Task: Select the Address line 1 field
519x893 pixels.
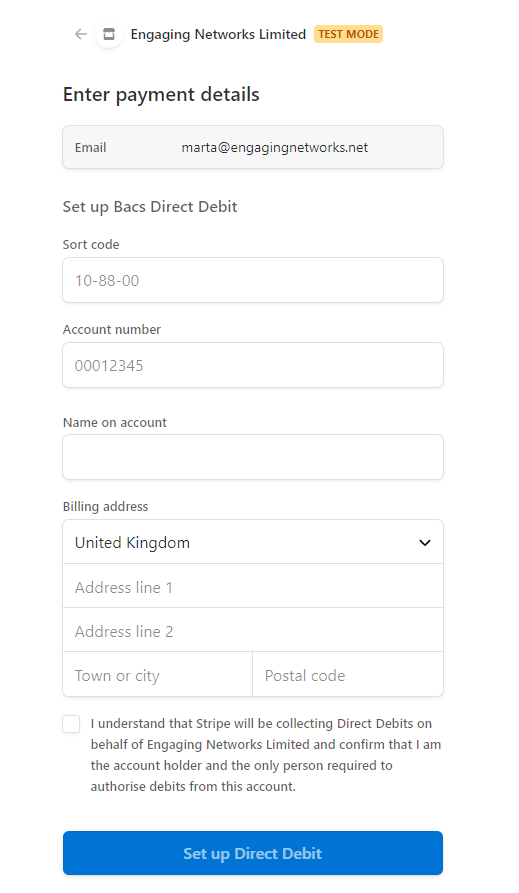Action: [x=253, y=587]
